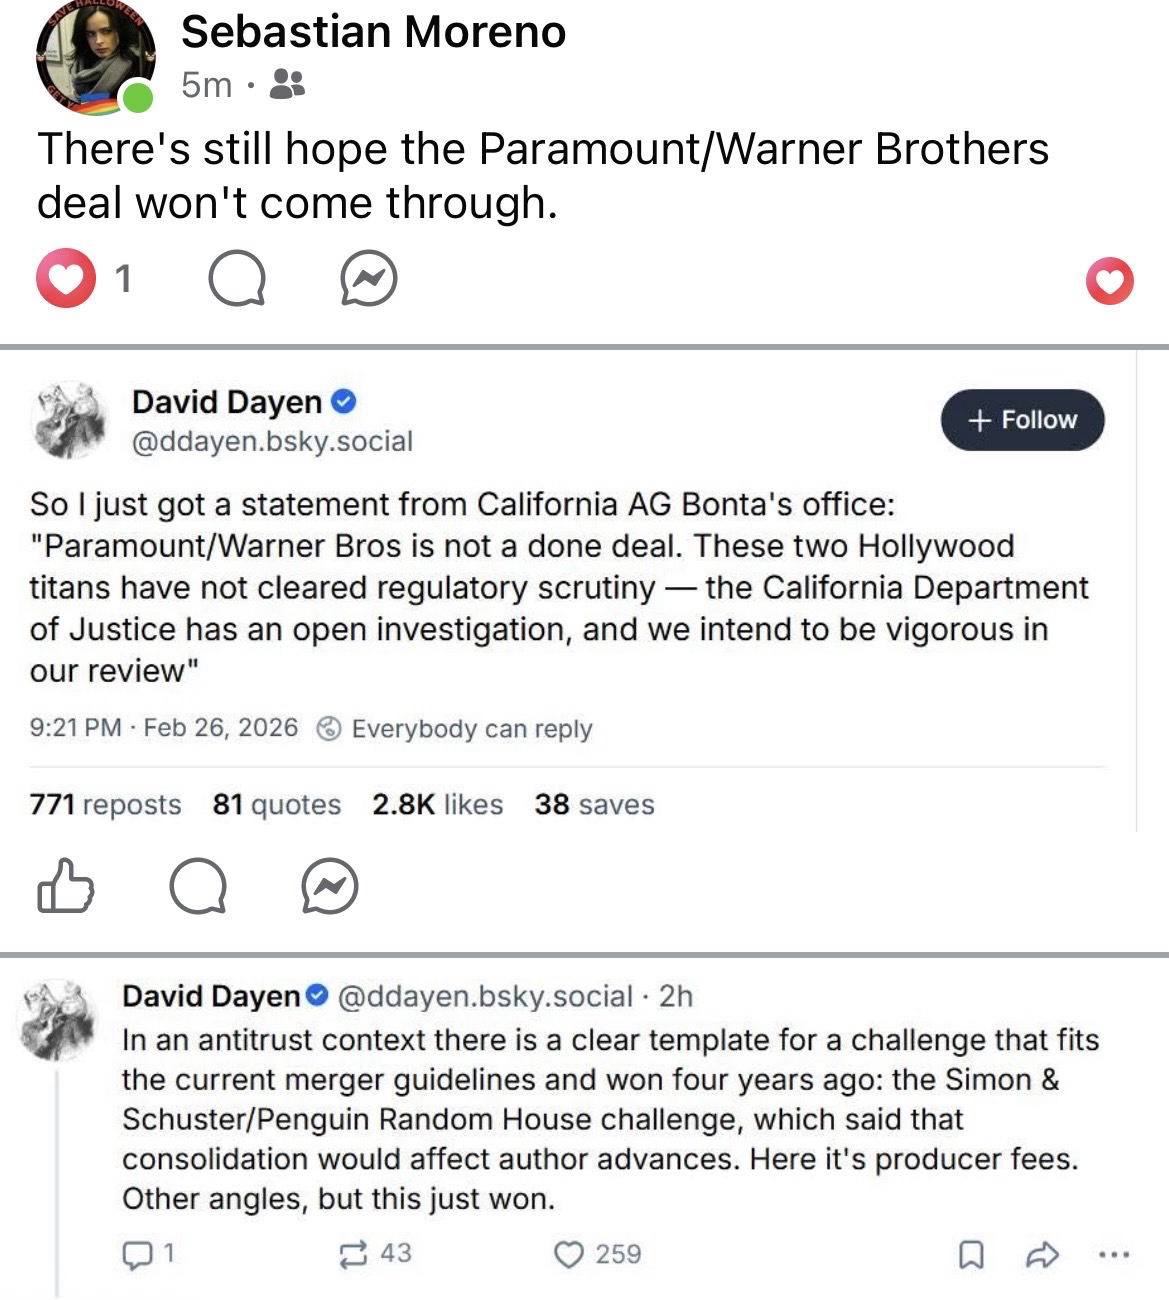View the 2.8K likes list
This screenshot has width=1169, height=1300.
click(x=437, y=805)
